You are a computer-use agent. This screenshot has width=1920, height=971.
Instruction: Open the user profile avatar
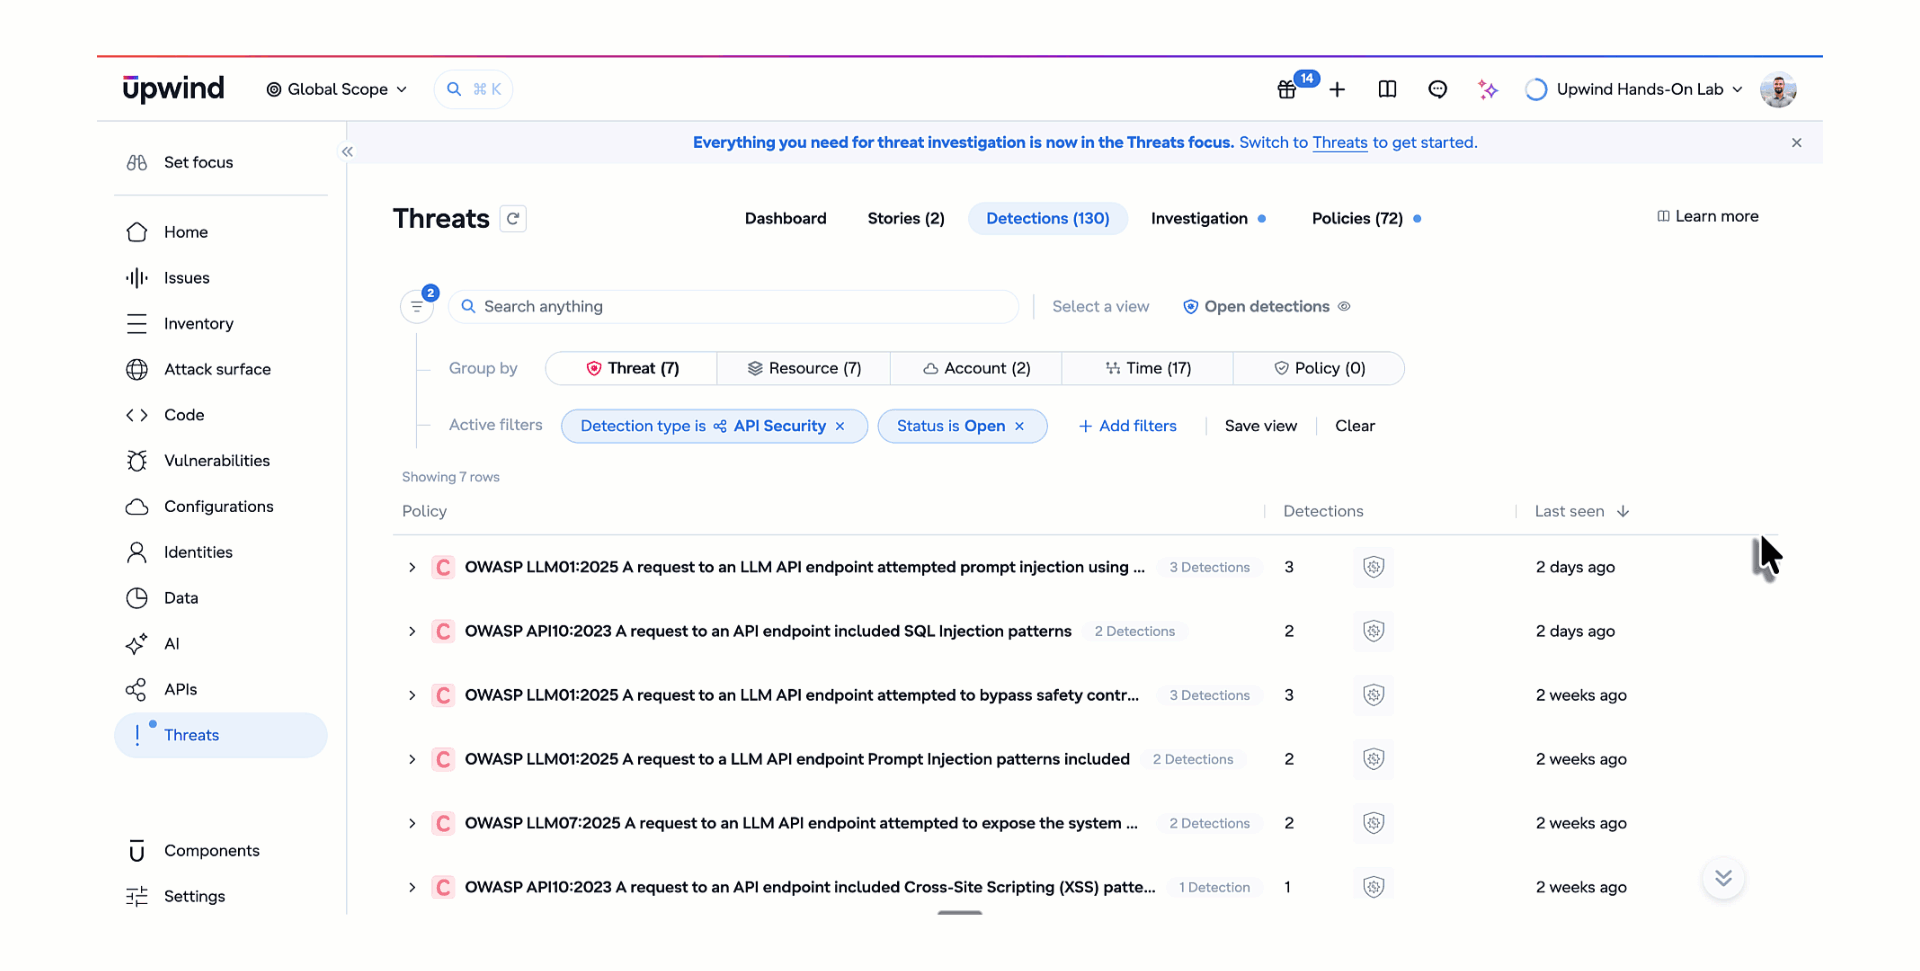click(x=1778, y=89)
